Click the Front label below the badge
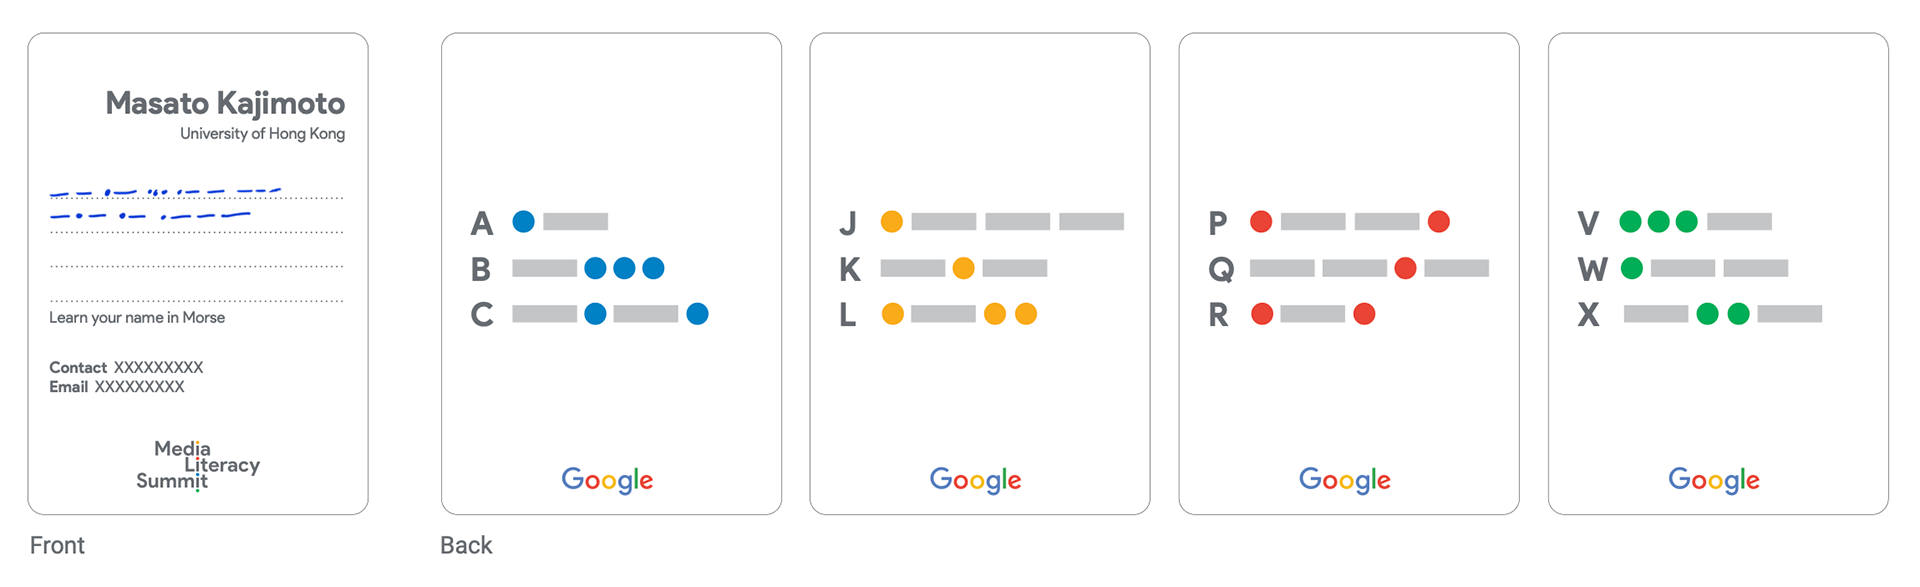 57,545
